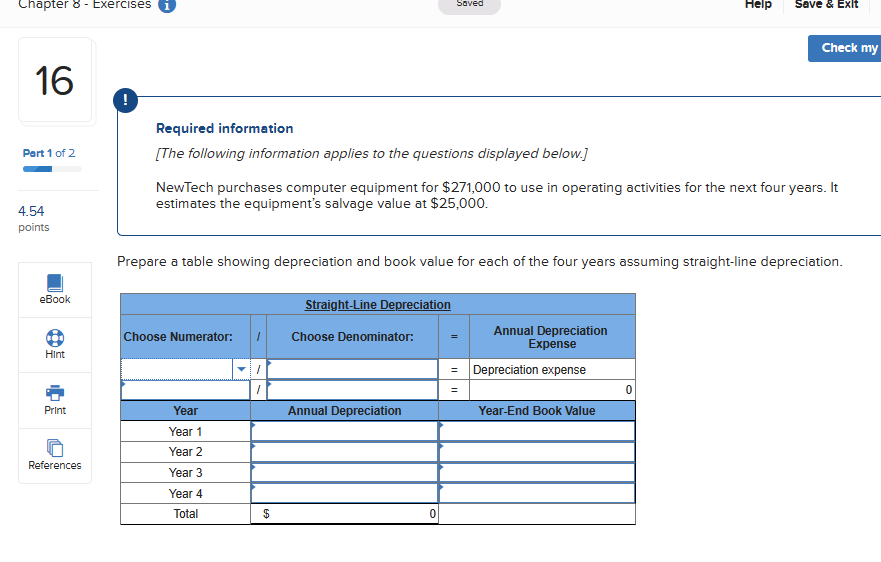Click the denominator amount input field
This screenshot has width=881, height=562.
(x=352, y=390)
